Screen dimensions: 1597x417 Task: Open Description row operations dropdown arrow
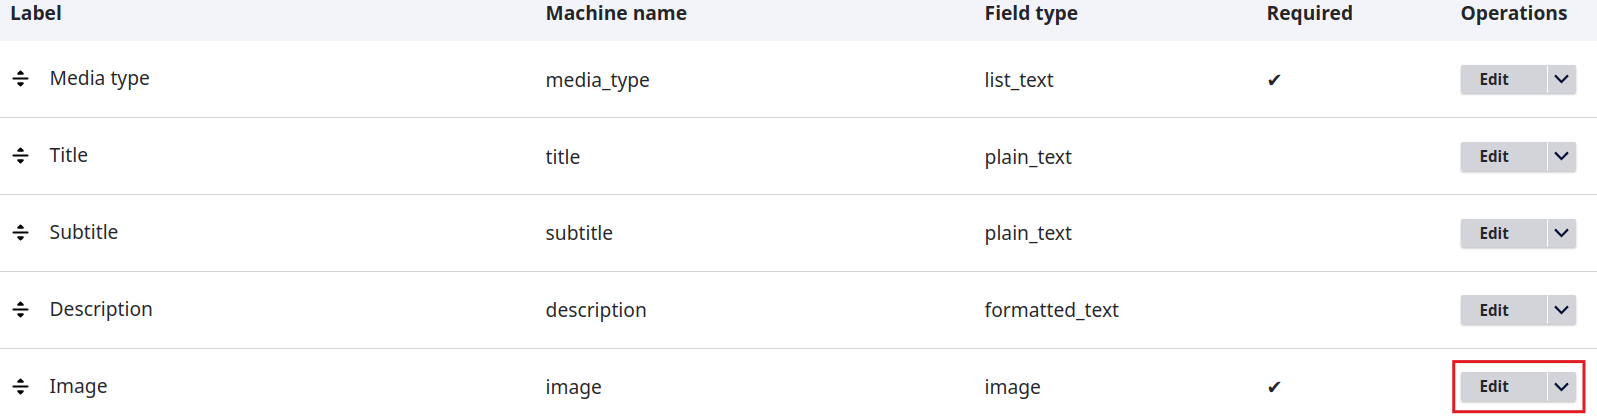point(1561,310)
